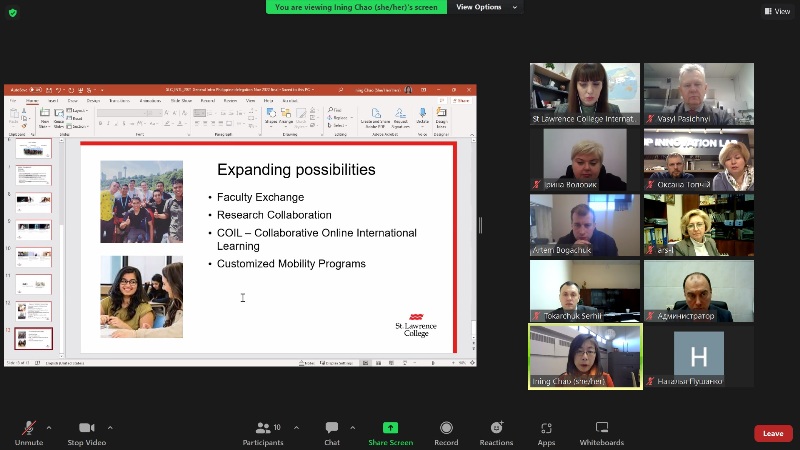Expand arrow beside Participants

click(x=296, y=428)
